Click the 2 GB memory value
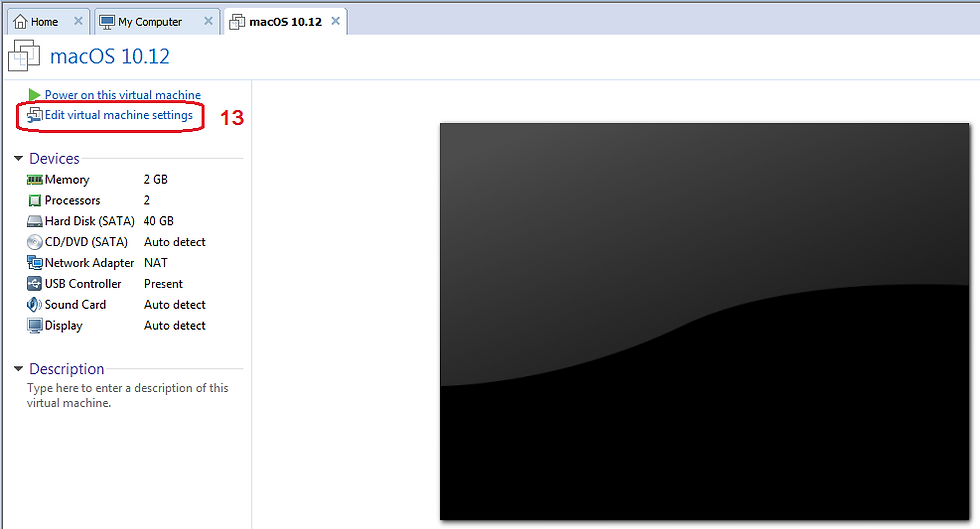The height and width of the screenshot is (529, 980). (156, 179)
